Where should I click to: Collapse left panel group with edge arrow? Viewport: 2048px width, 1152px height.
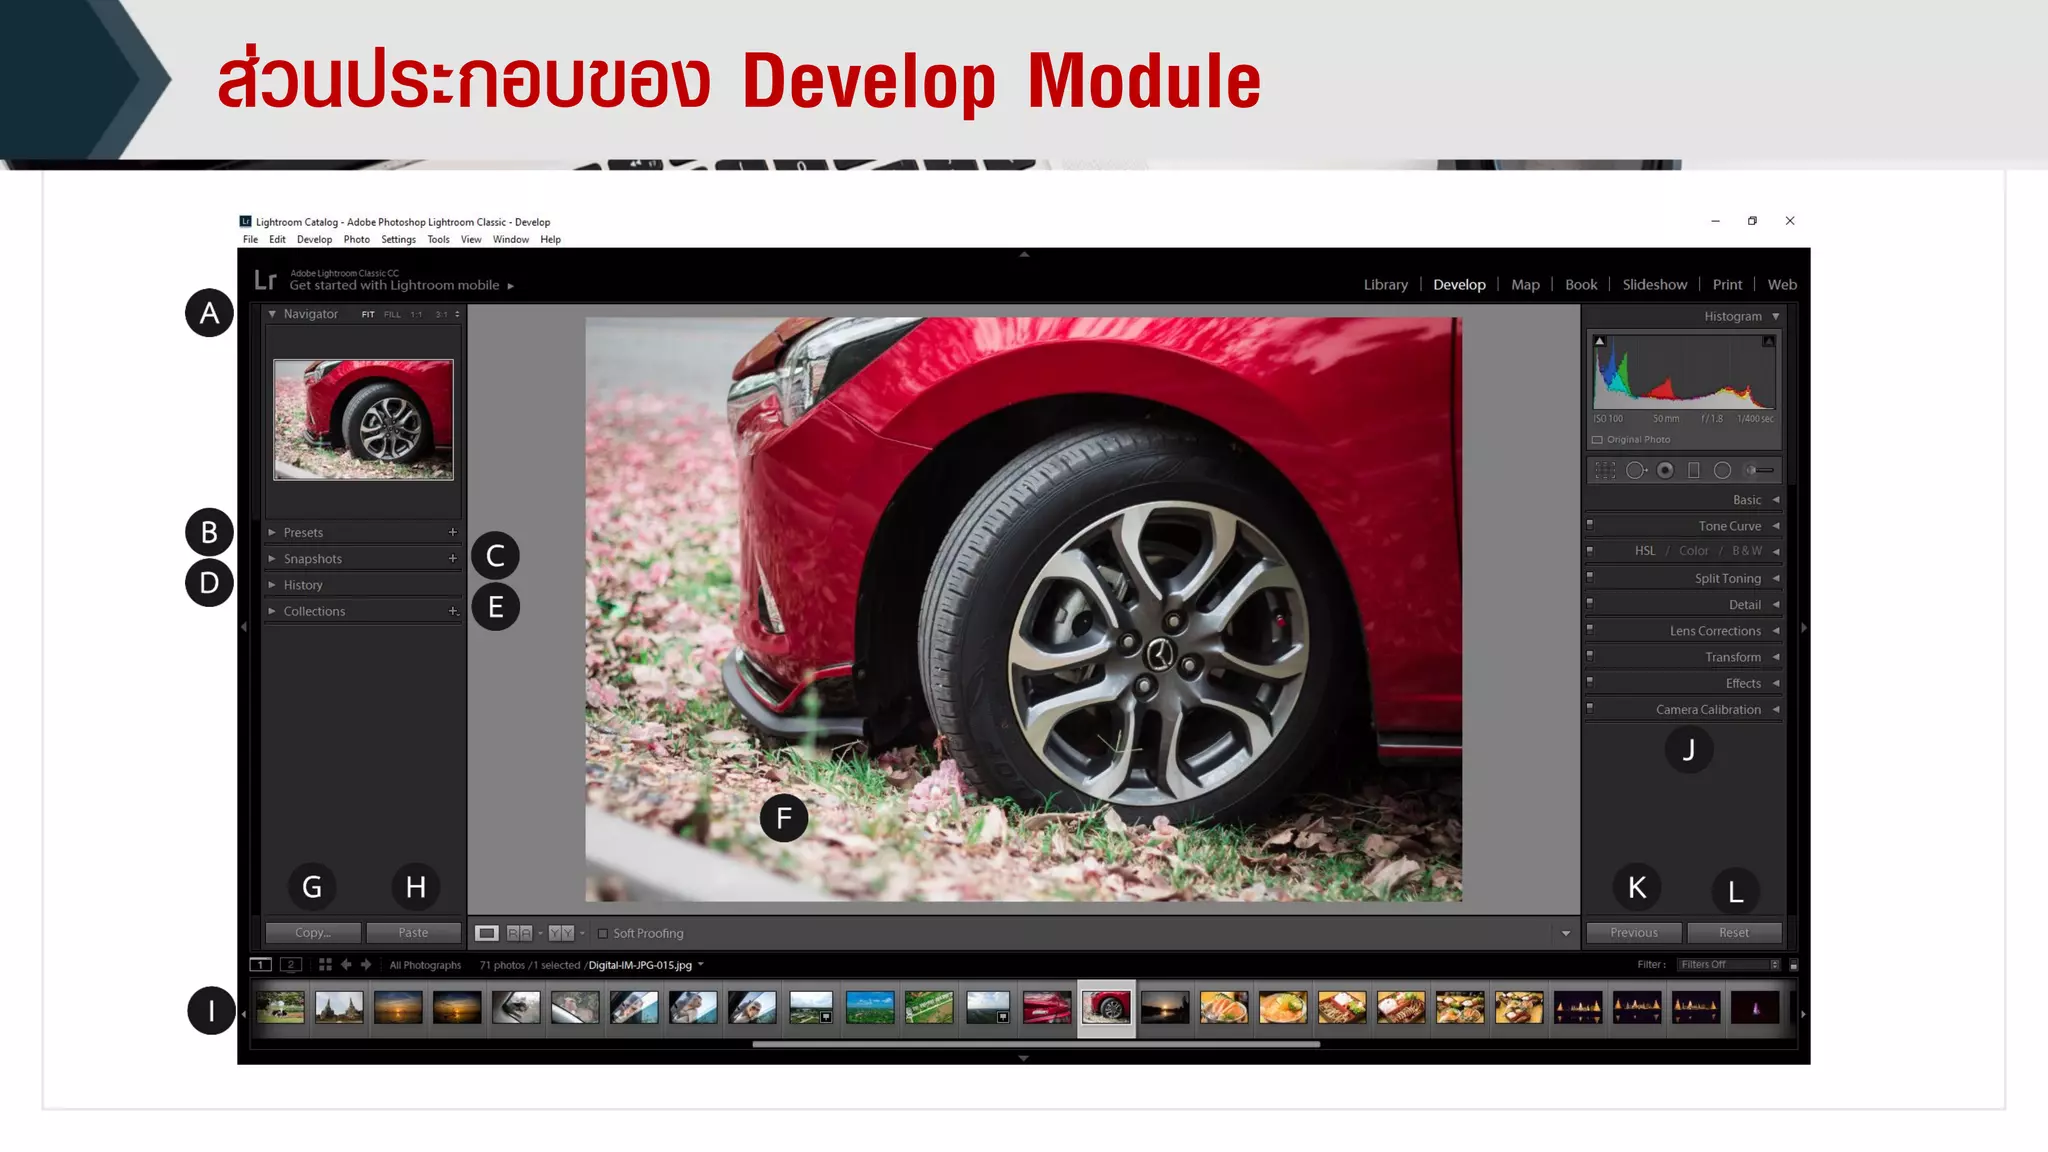point(243,627)
